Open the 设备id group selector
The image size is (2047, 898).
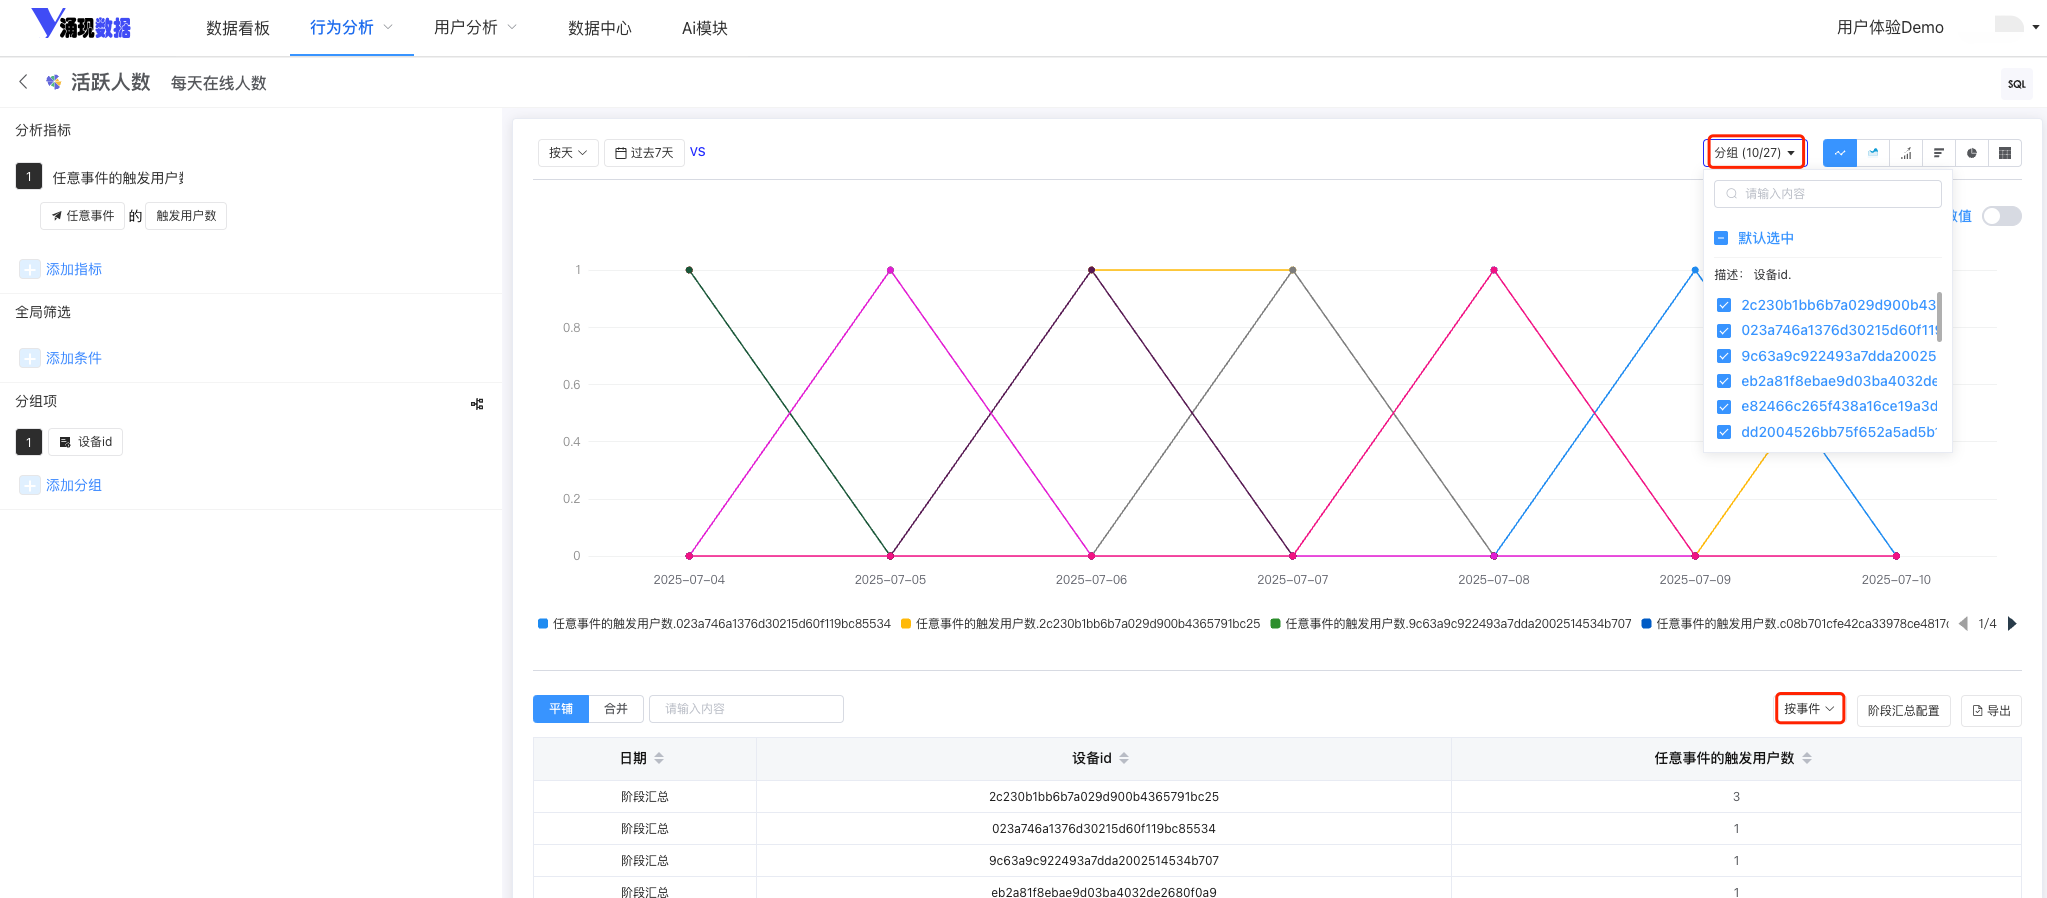coord(85,442)
